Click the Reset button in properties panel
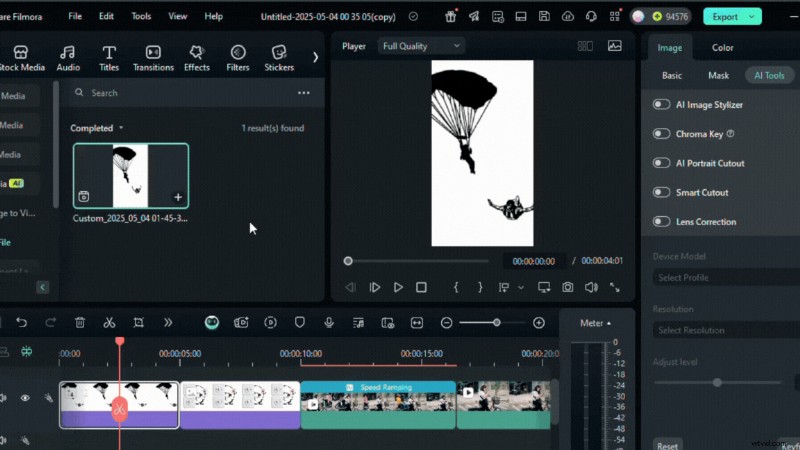The height and width of the screenshot is (450, 800). 667,445
